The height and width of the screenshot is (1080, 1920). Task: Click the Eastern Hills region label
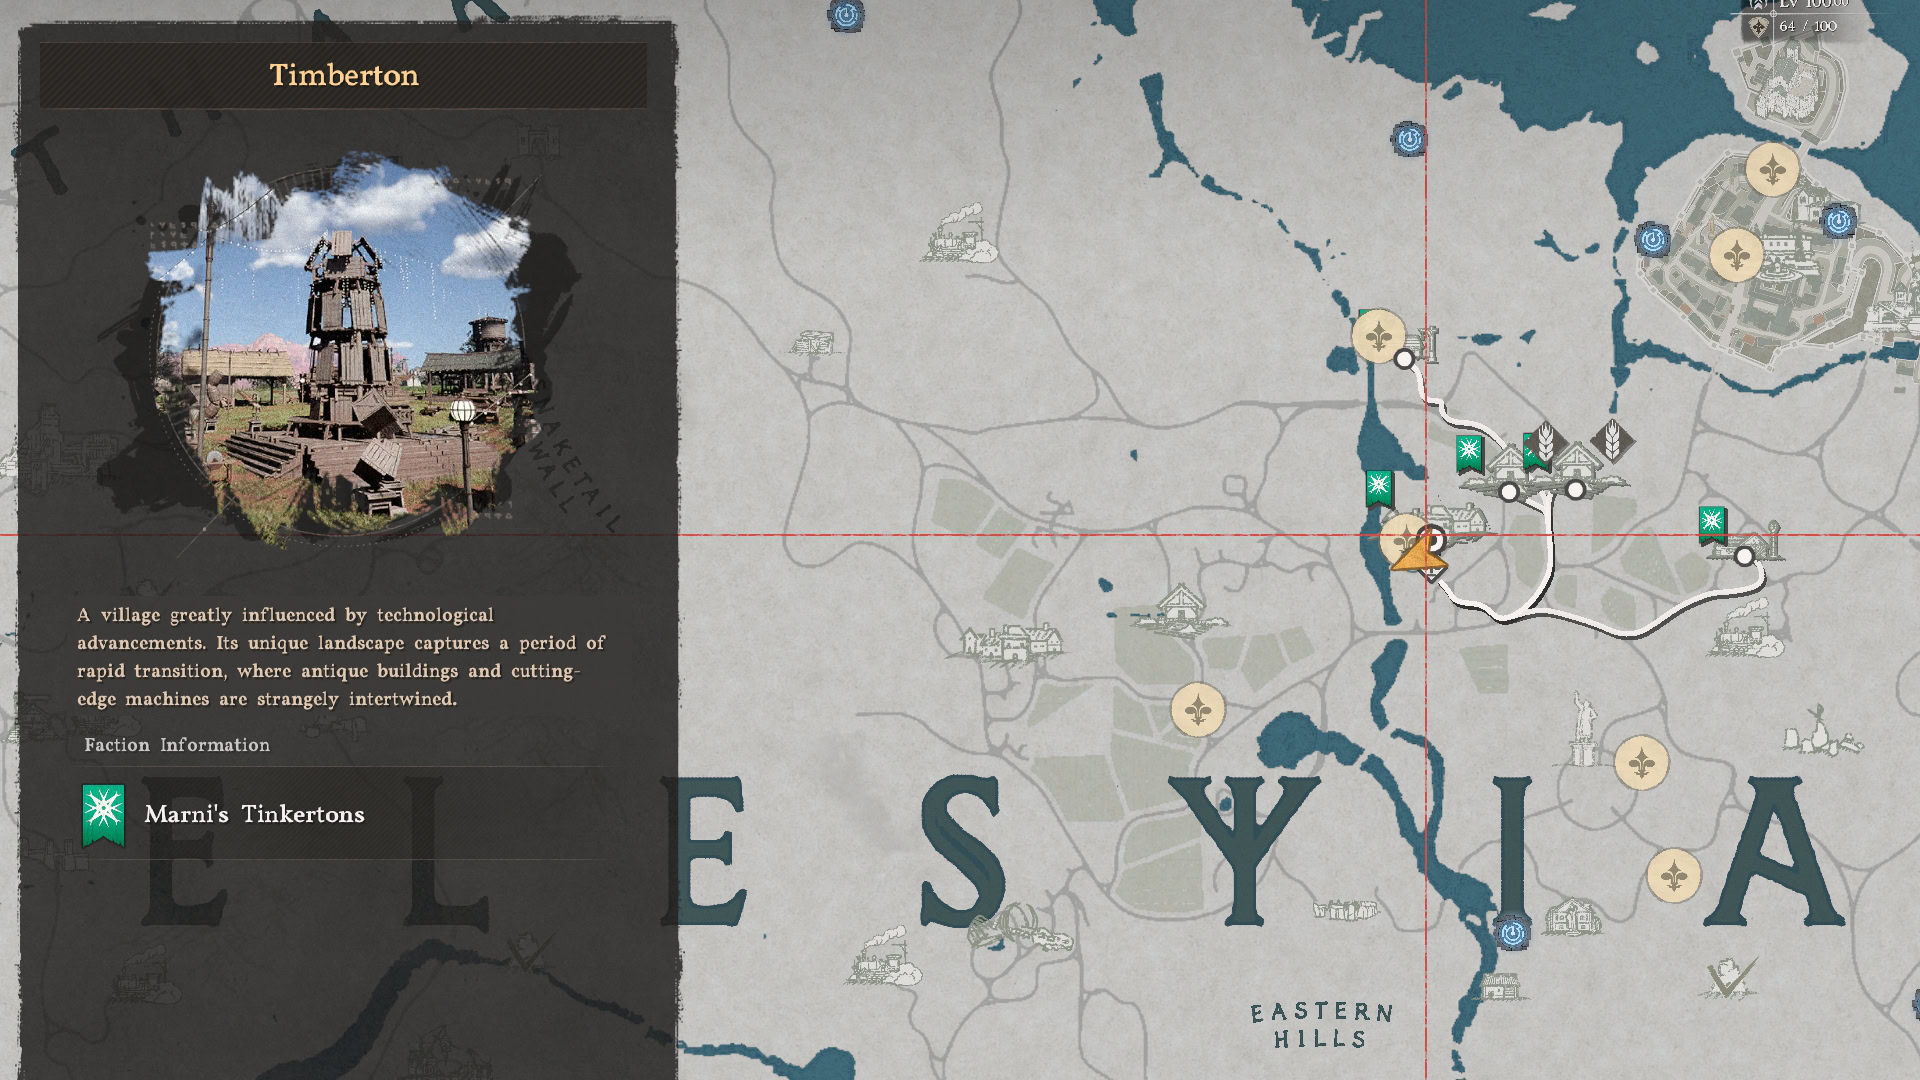1322,1025
